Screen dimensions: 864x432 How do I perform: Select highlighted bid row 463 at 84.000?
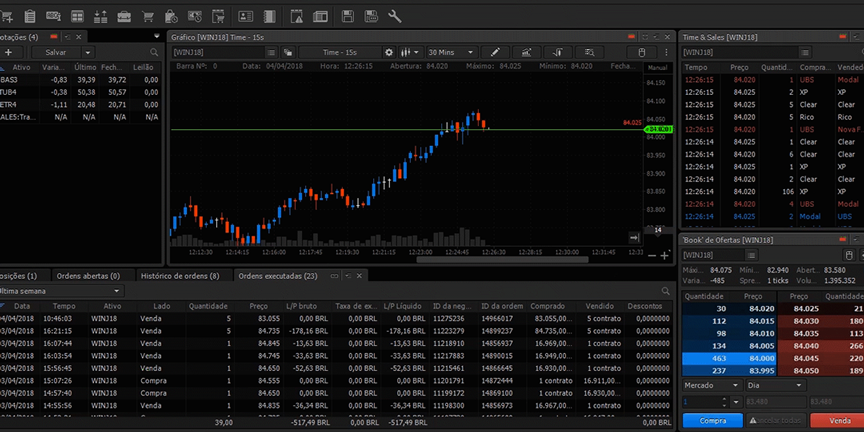point(729,359)
